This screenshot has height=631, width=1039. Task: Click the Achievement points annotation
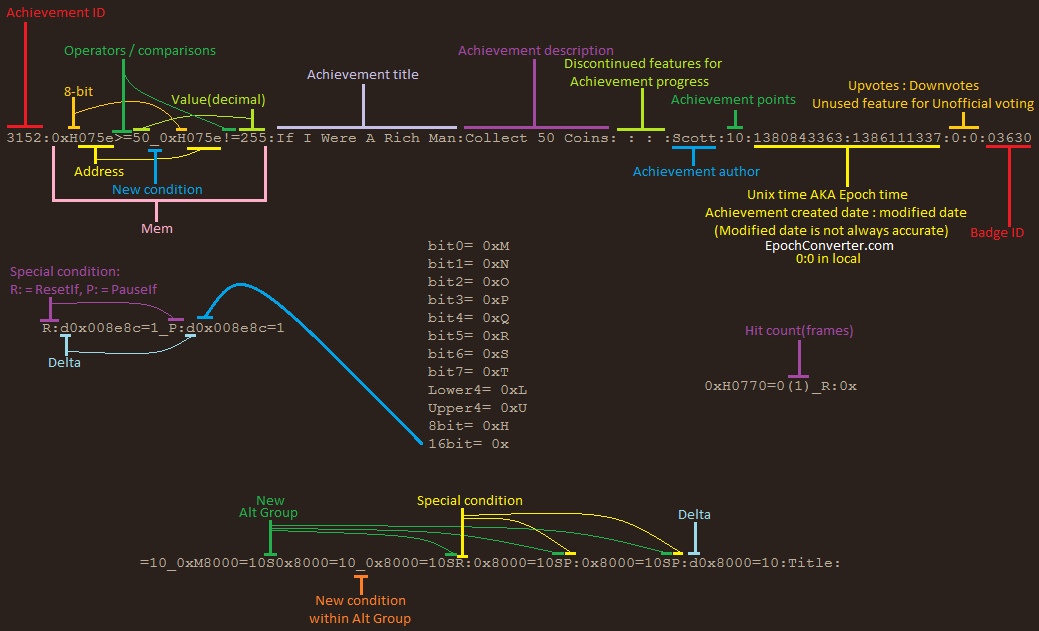(x=733, y=99)
